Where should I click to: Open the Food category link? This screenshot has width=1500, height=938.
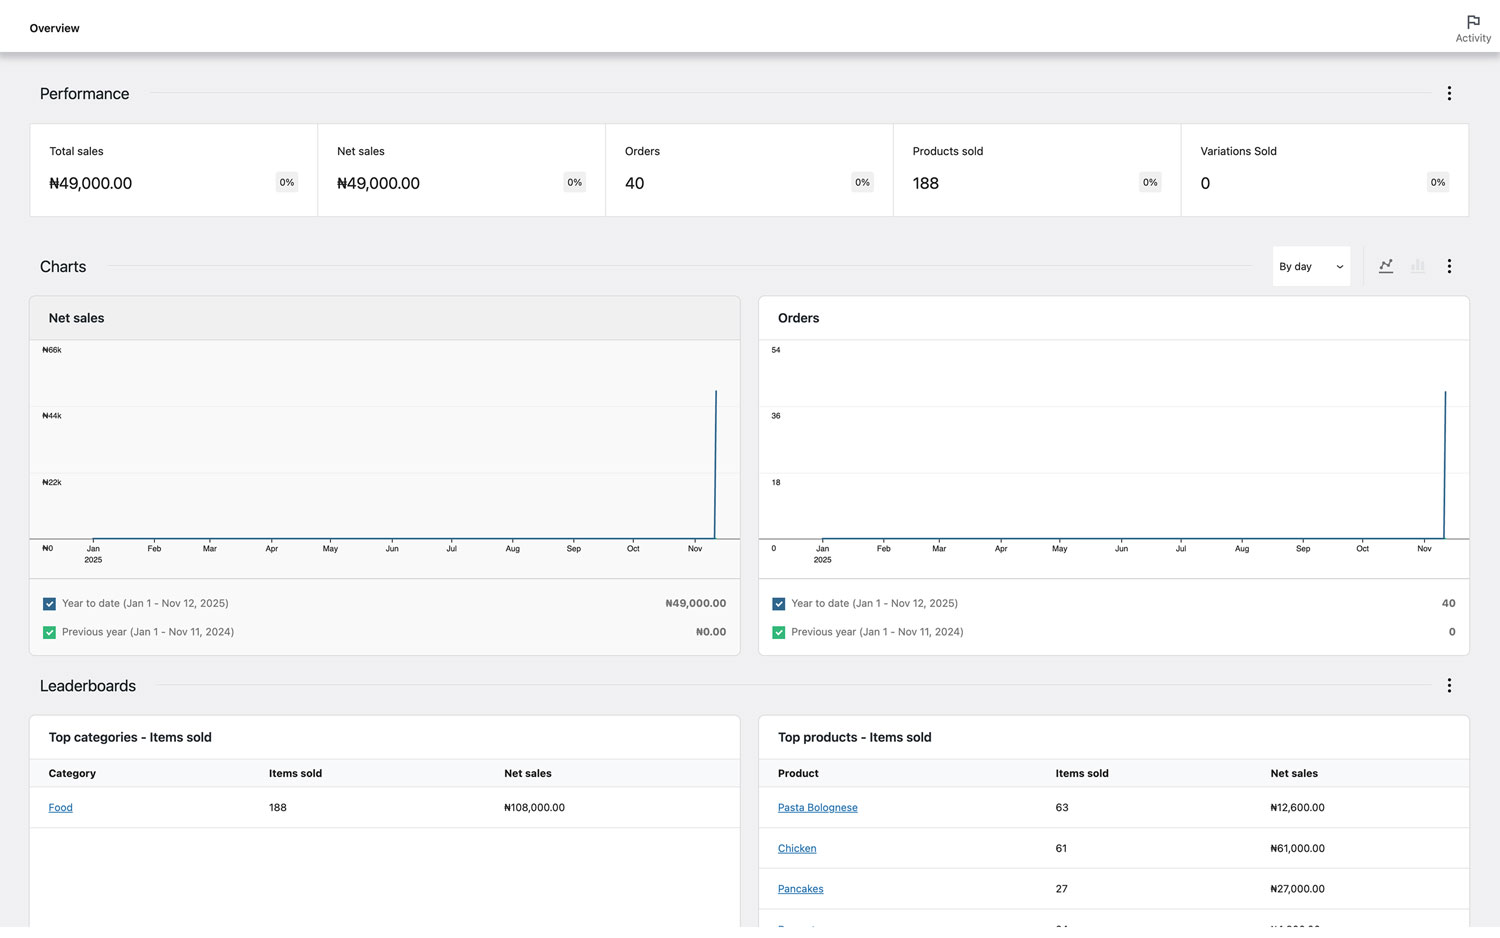point(60,808)
